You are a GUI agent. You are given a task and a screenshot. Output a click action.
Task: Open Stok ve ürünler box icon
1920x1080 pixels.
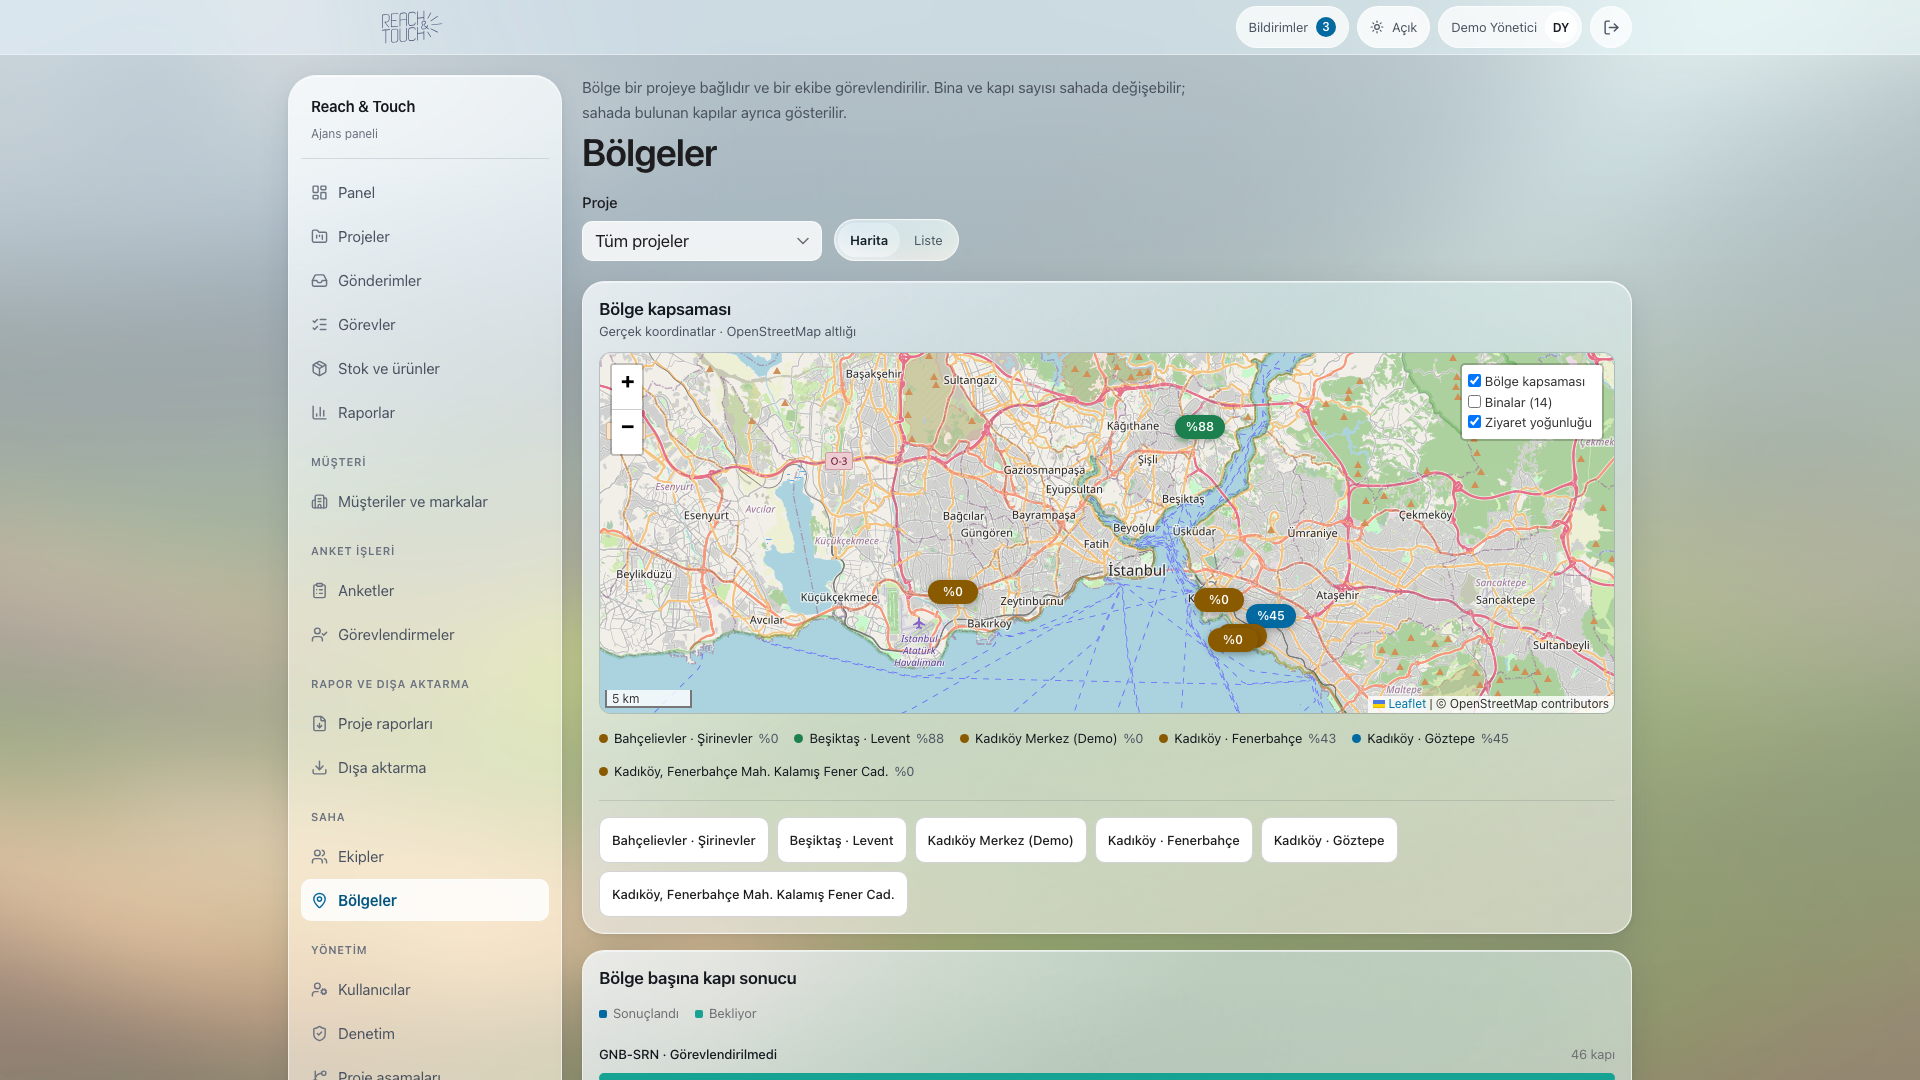[x=319, y=369]
